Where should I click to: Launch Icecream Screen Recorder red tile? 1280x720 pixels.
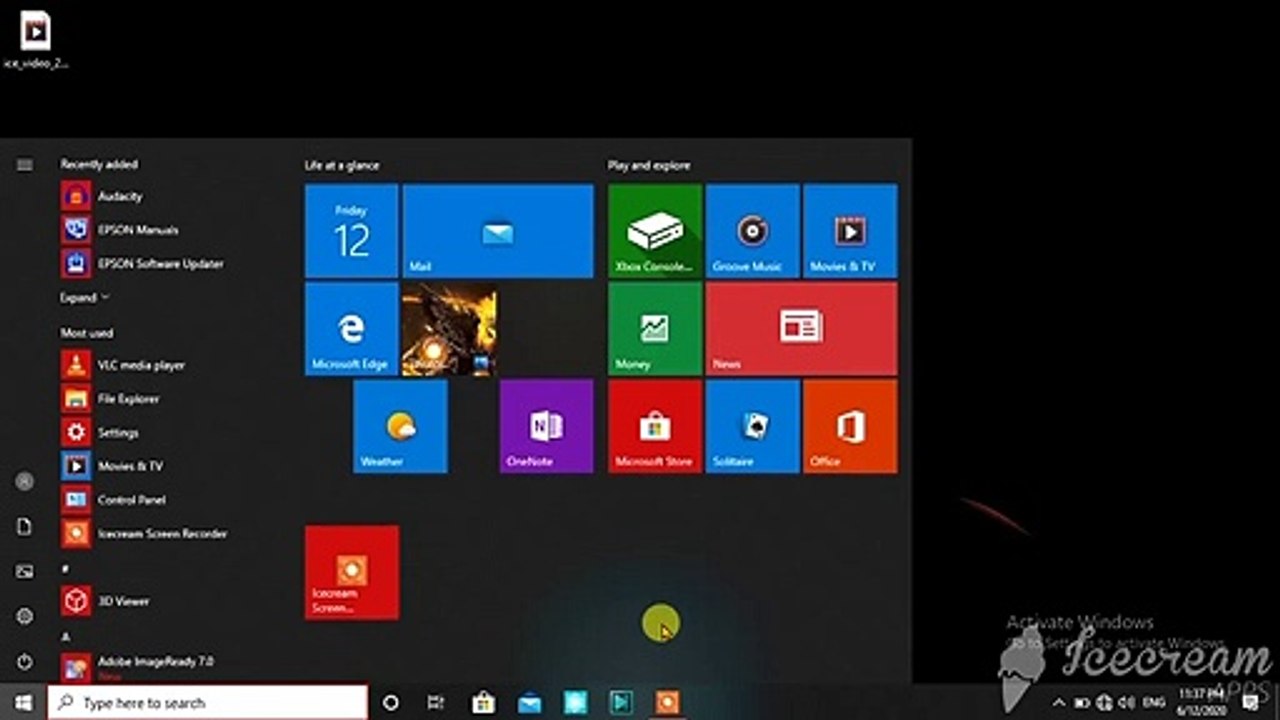pos(352,572)
